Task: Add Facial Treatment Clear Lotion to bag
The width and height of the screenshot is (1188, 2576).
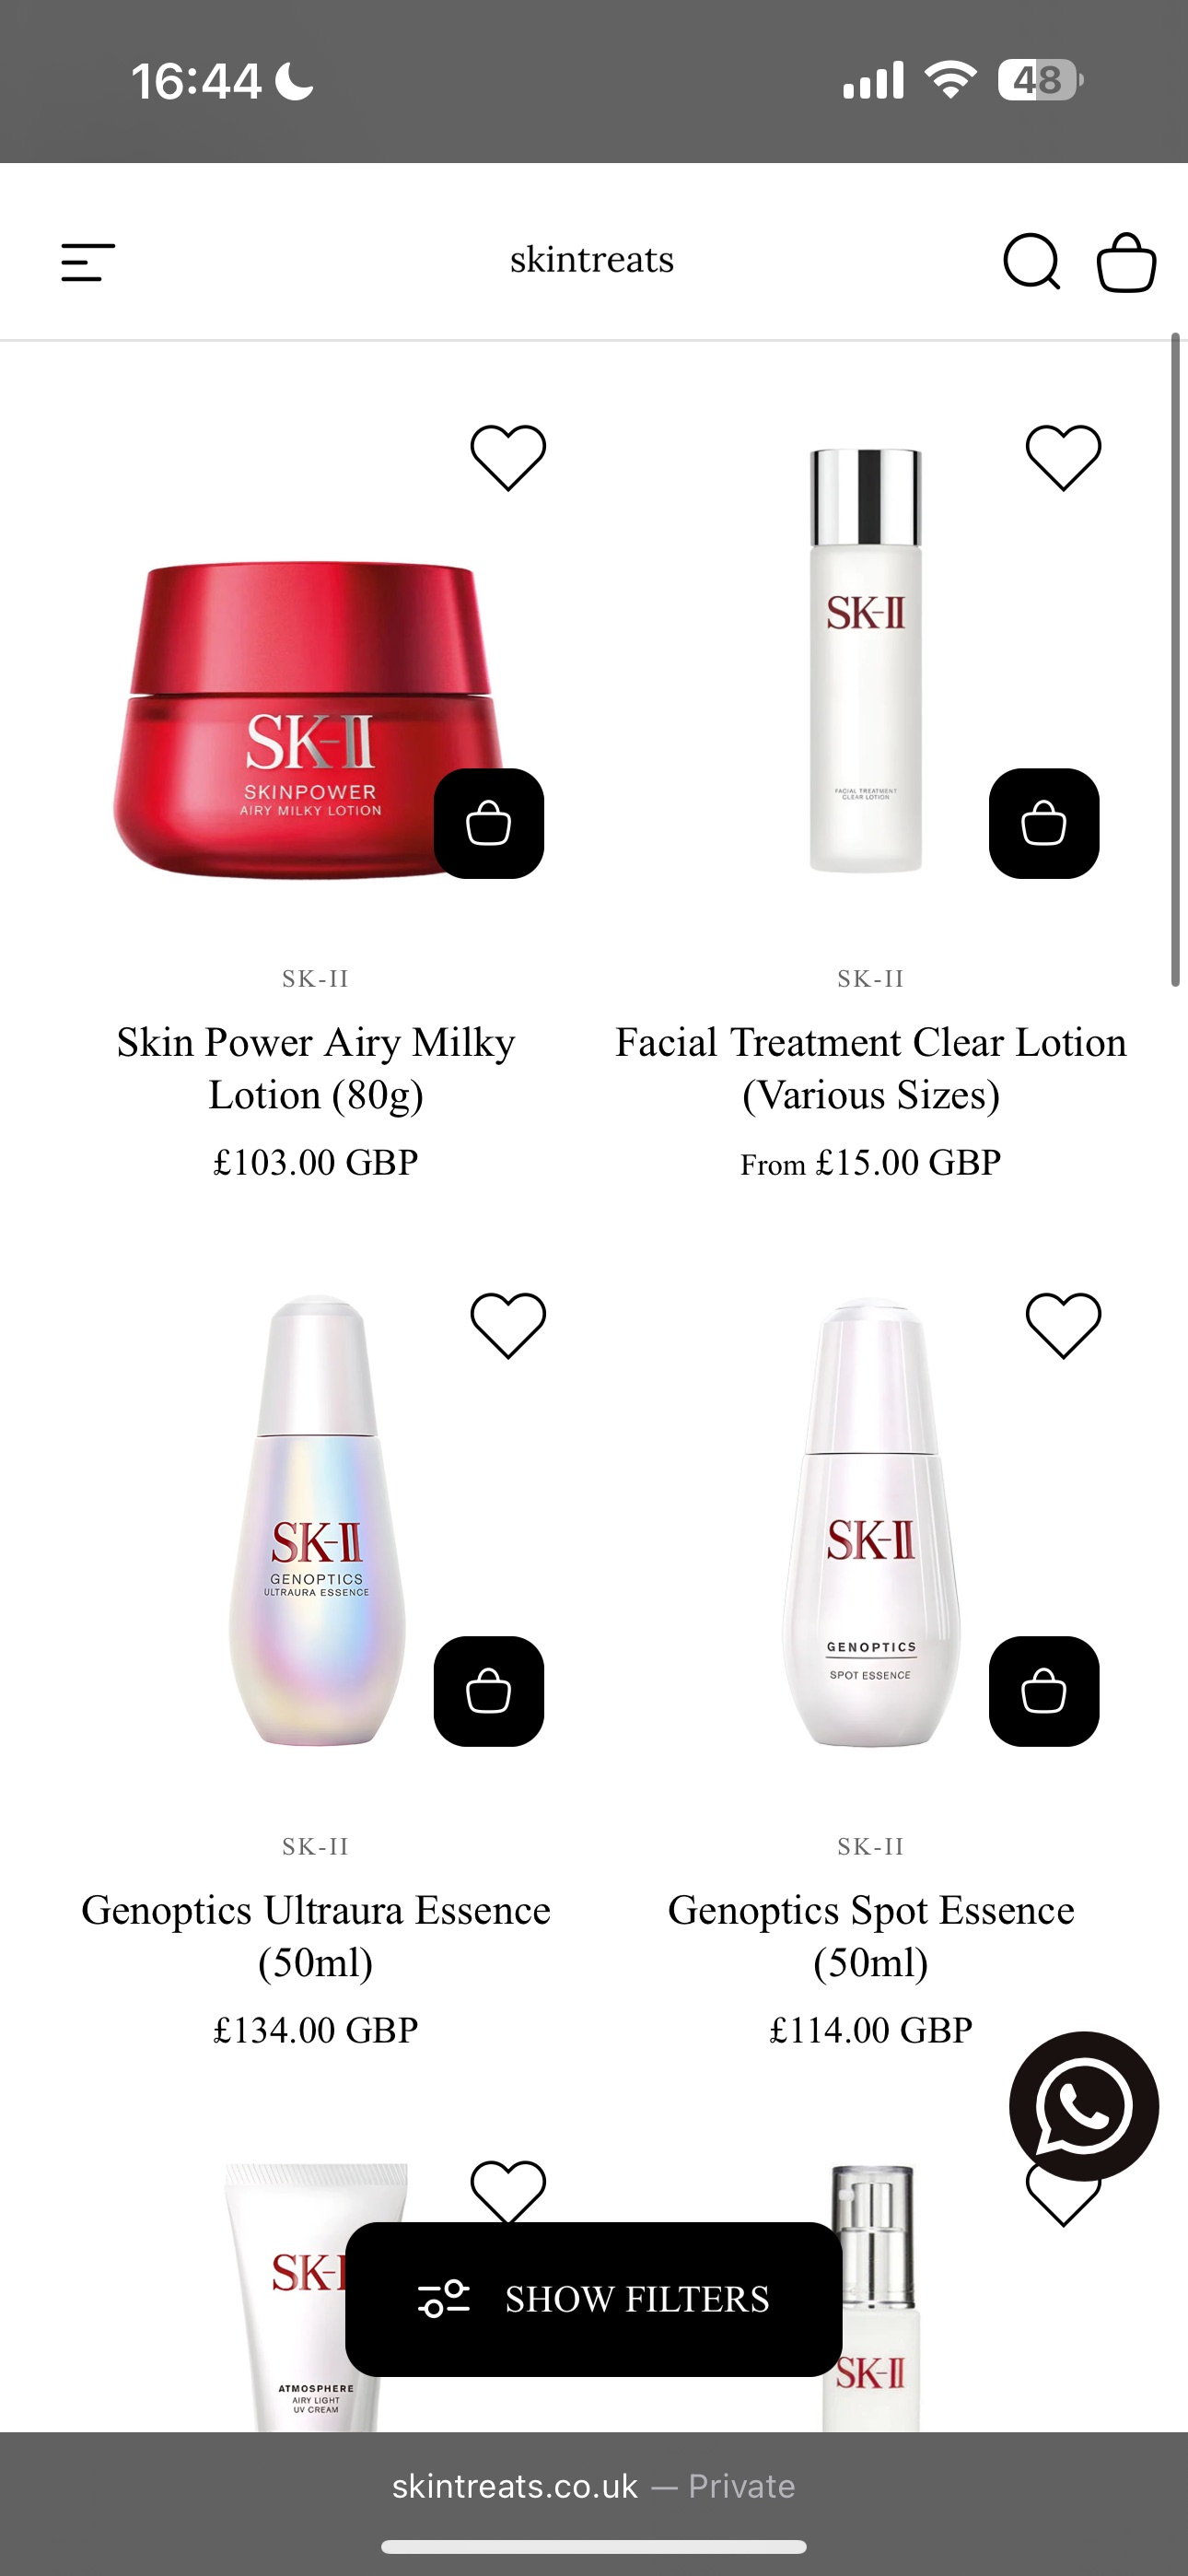Action: click(1044, 824)
